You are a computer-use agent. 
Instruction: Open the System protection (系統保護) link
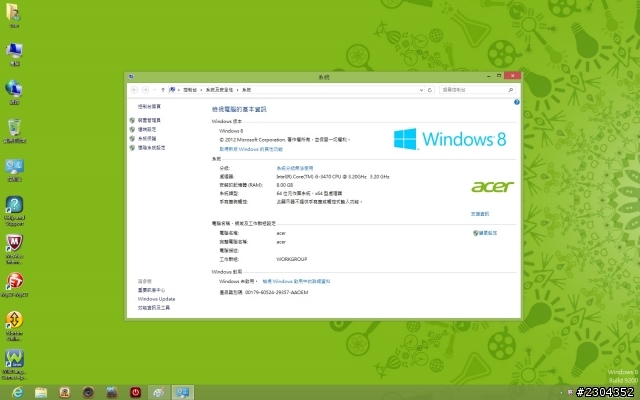coord(147,139)
